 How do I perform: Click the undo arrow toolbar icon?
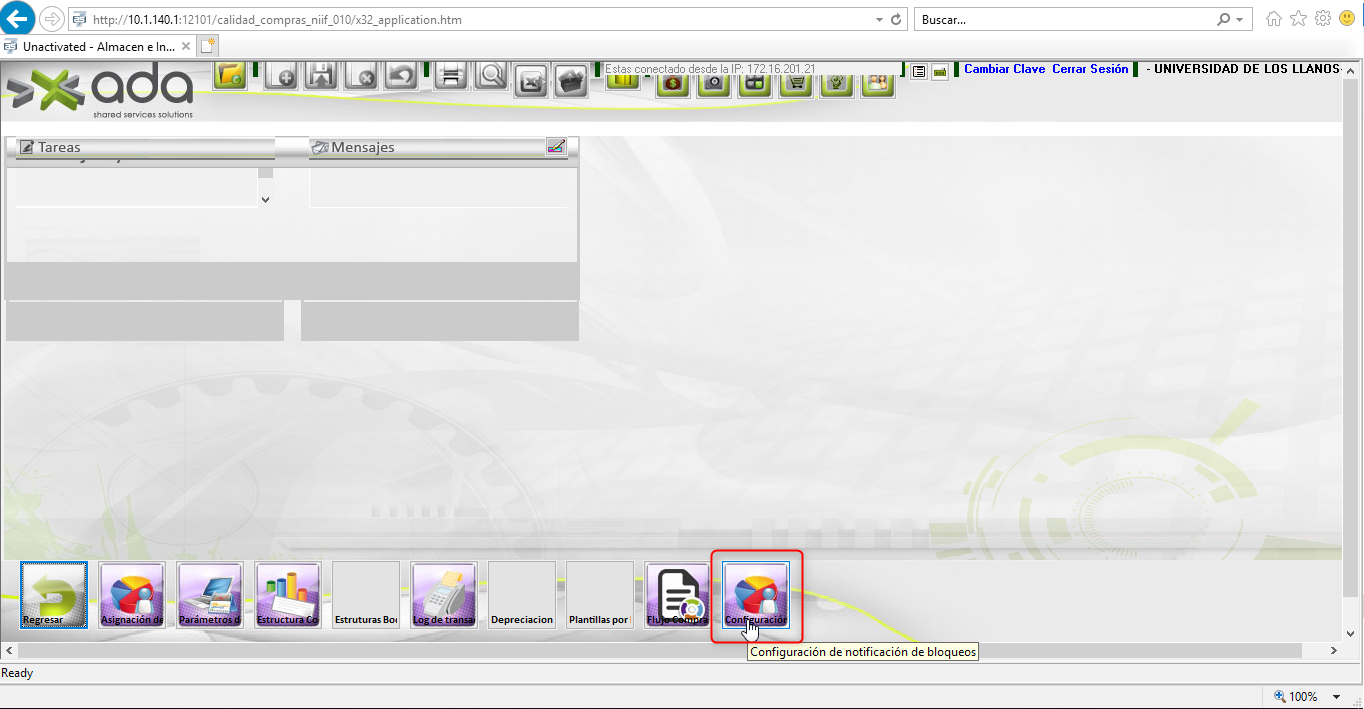click(401, 76)
